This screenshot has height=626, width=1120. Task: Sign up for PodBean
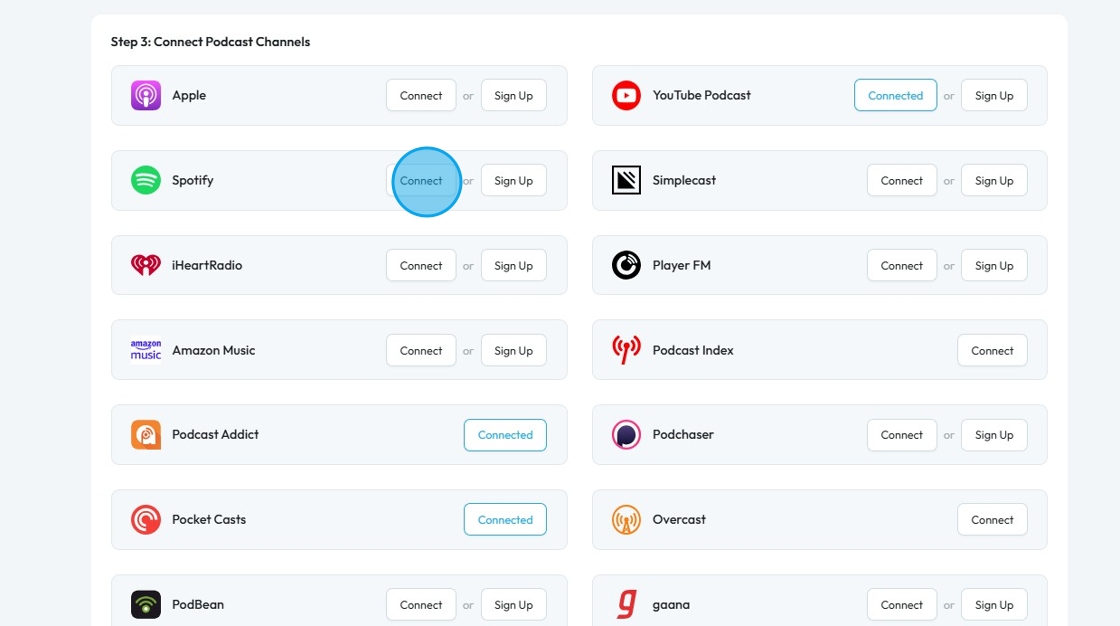pyautogui.click(x=514, y=605)
